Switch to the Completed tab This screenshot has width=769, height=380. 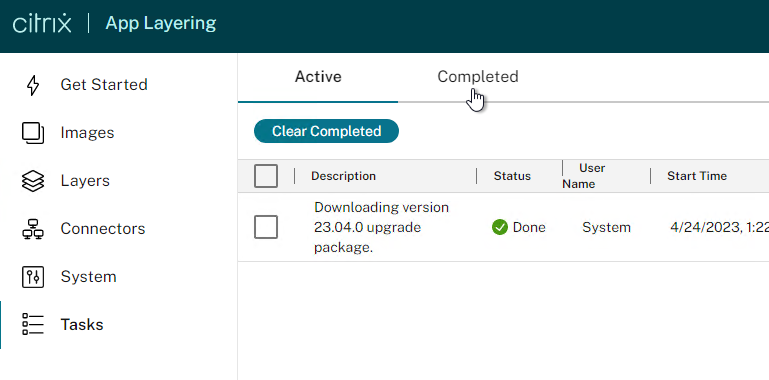478,77
